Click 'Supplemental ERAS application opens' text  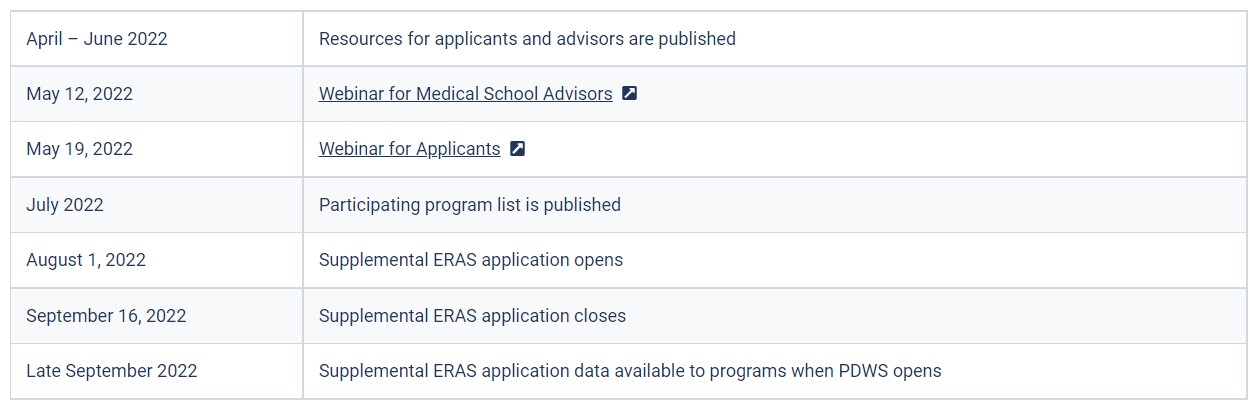click(x=471, y=260)
